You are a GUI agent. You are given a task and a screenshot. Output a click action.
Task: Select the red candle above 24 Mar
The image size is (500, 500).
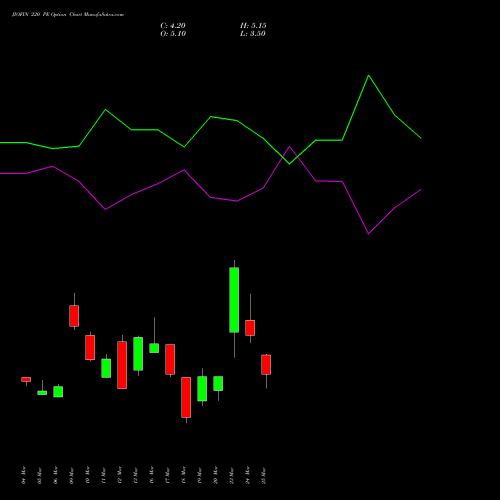[x=250, y=328]
